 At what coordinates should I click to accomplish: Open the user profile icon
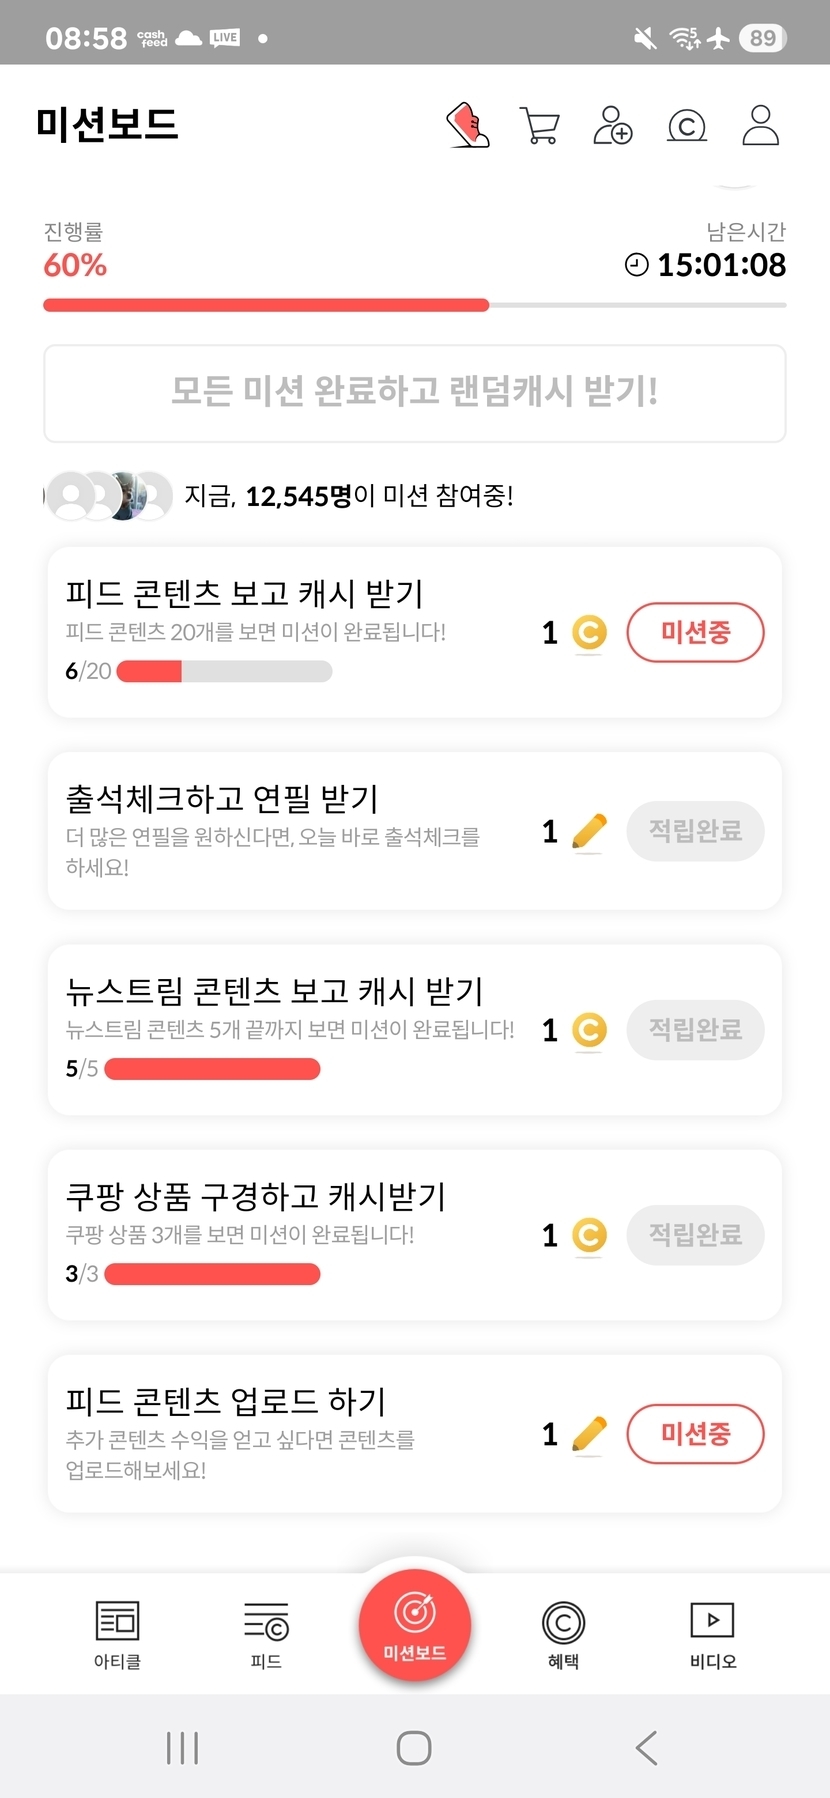760,126
